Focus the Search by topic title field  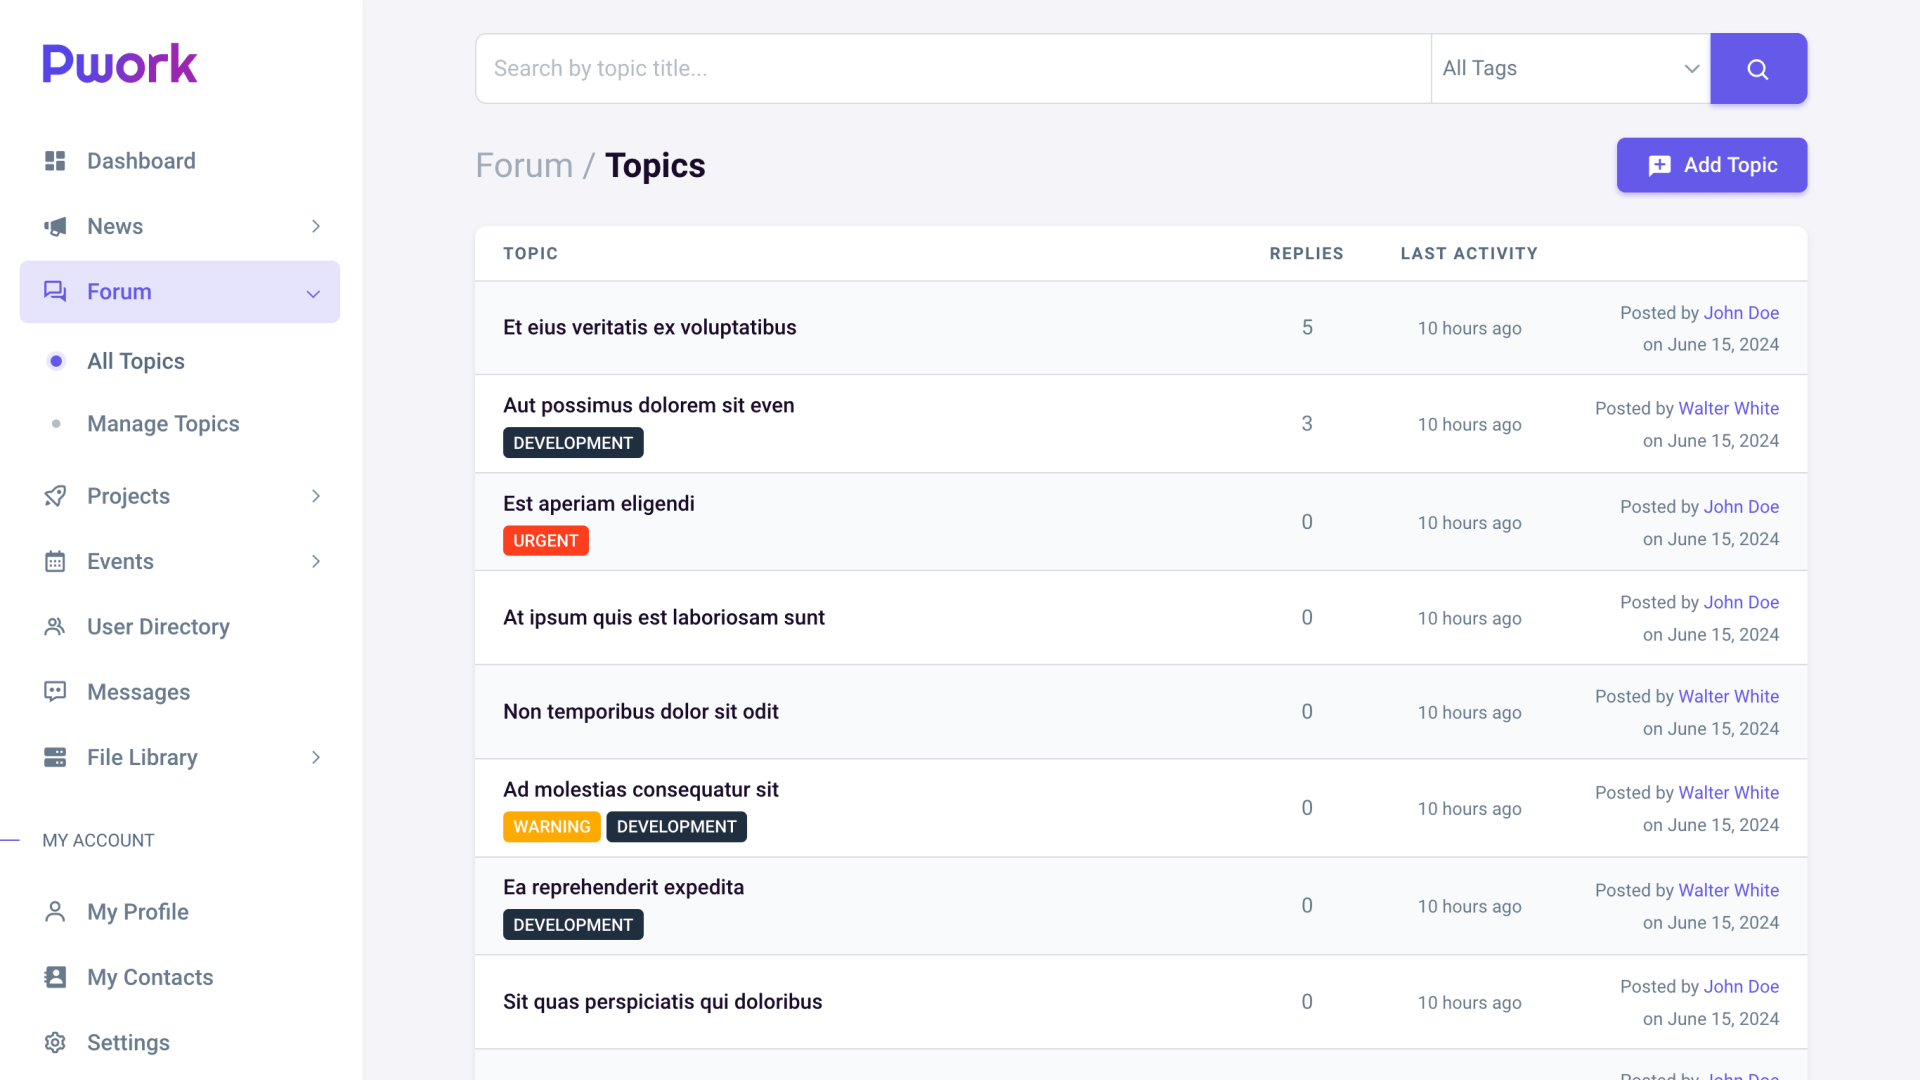coord(953,68)
